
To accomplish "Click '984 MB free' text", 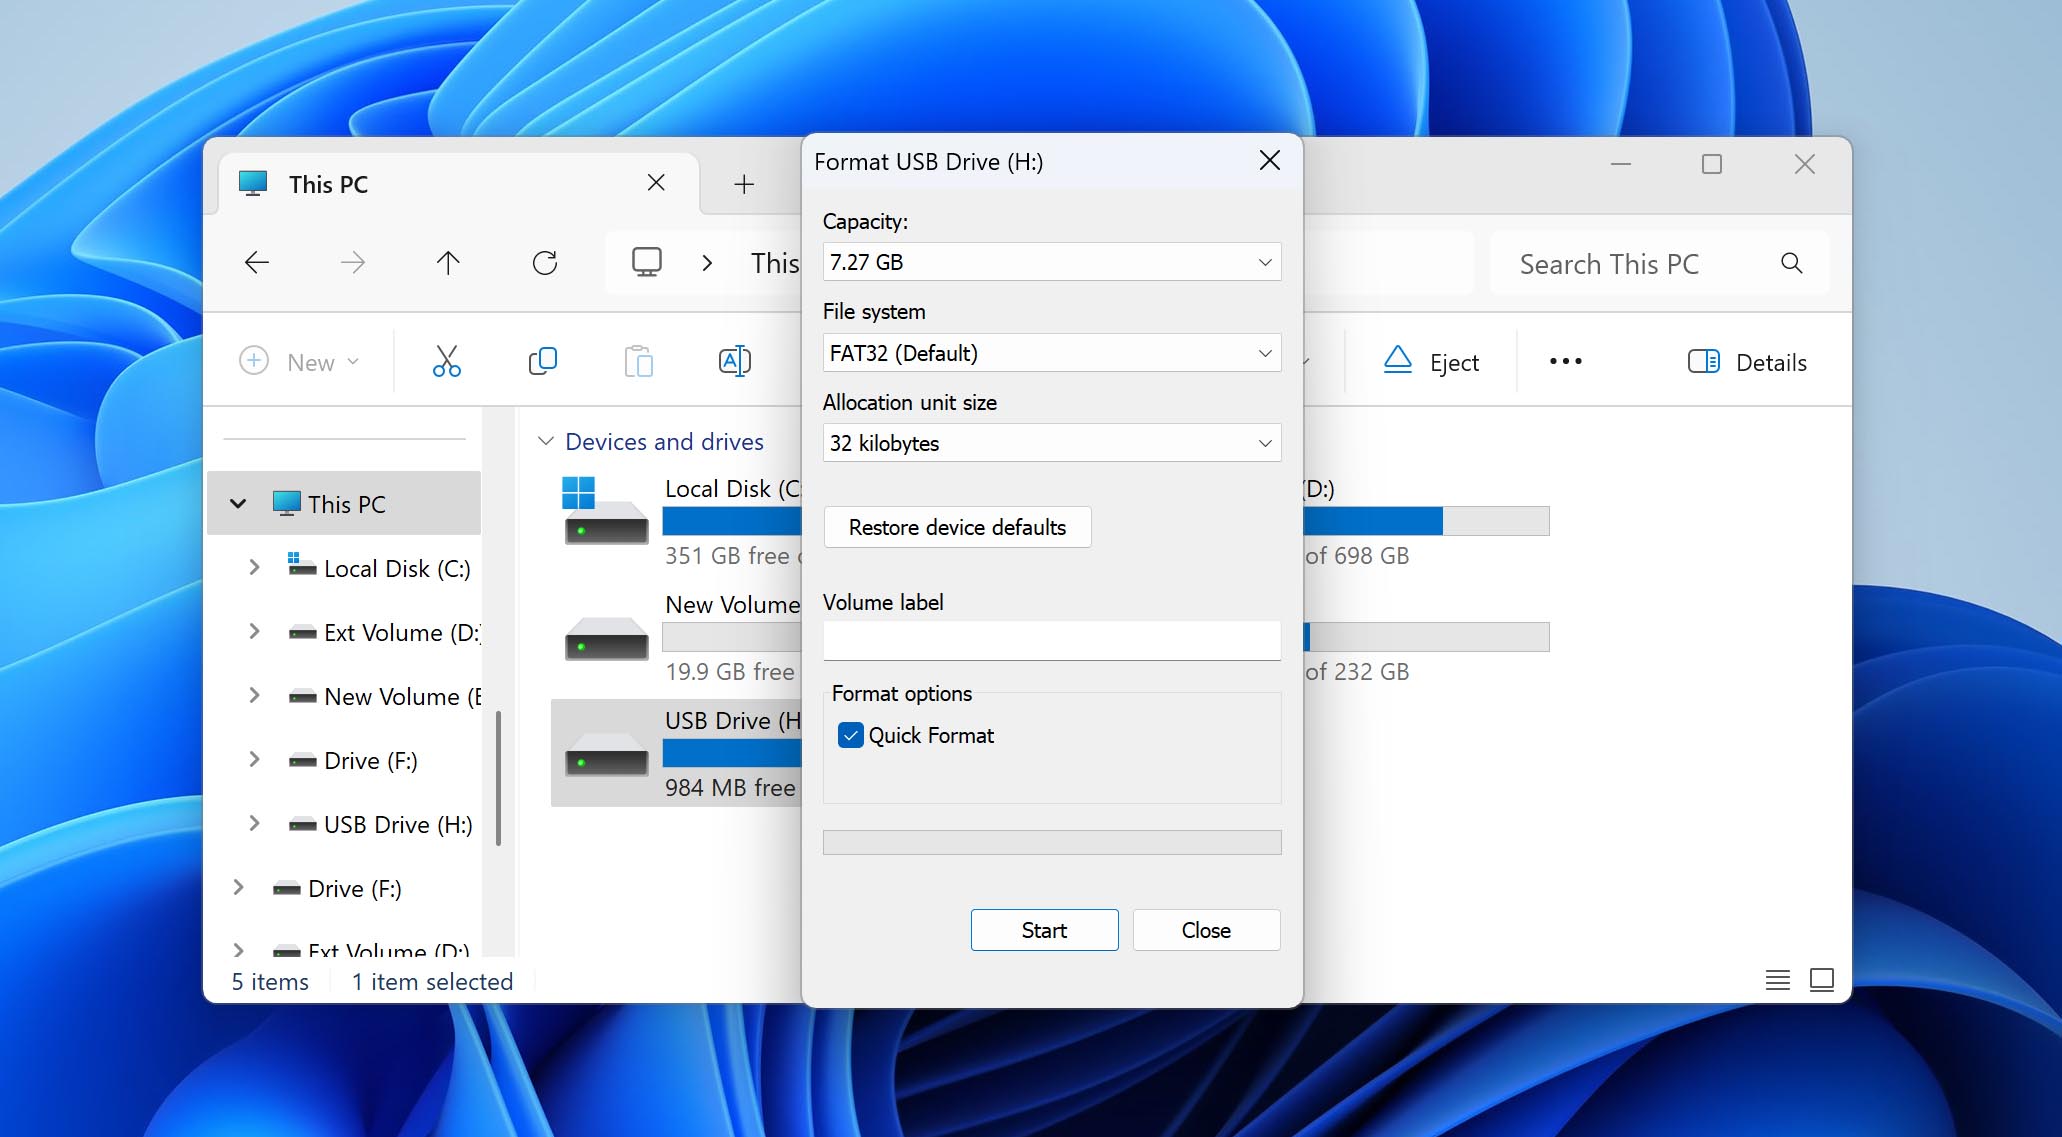I will [x=730, y=787].
